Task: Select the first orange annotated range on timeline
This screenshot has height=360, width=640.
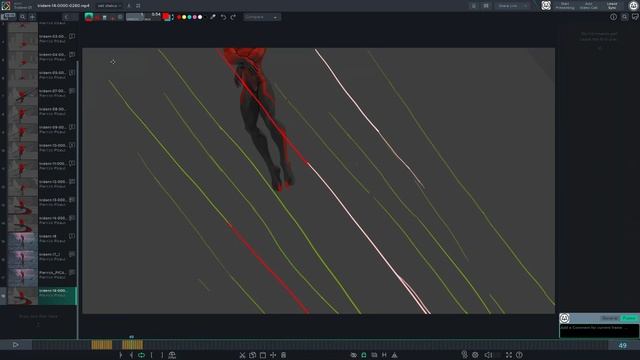Action: coord(102,345)
